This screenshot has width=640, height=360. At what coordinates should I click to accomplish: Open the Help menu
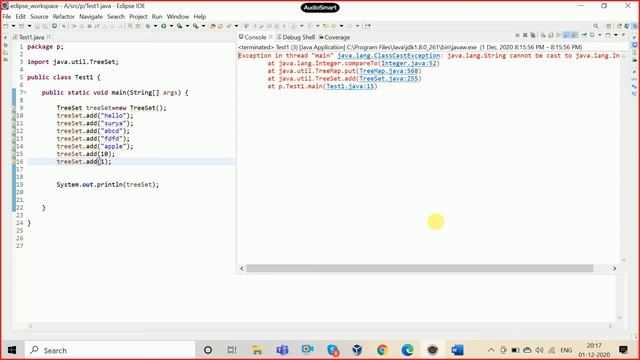coord(200,16)
